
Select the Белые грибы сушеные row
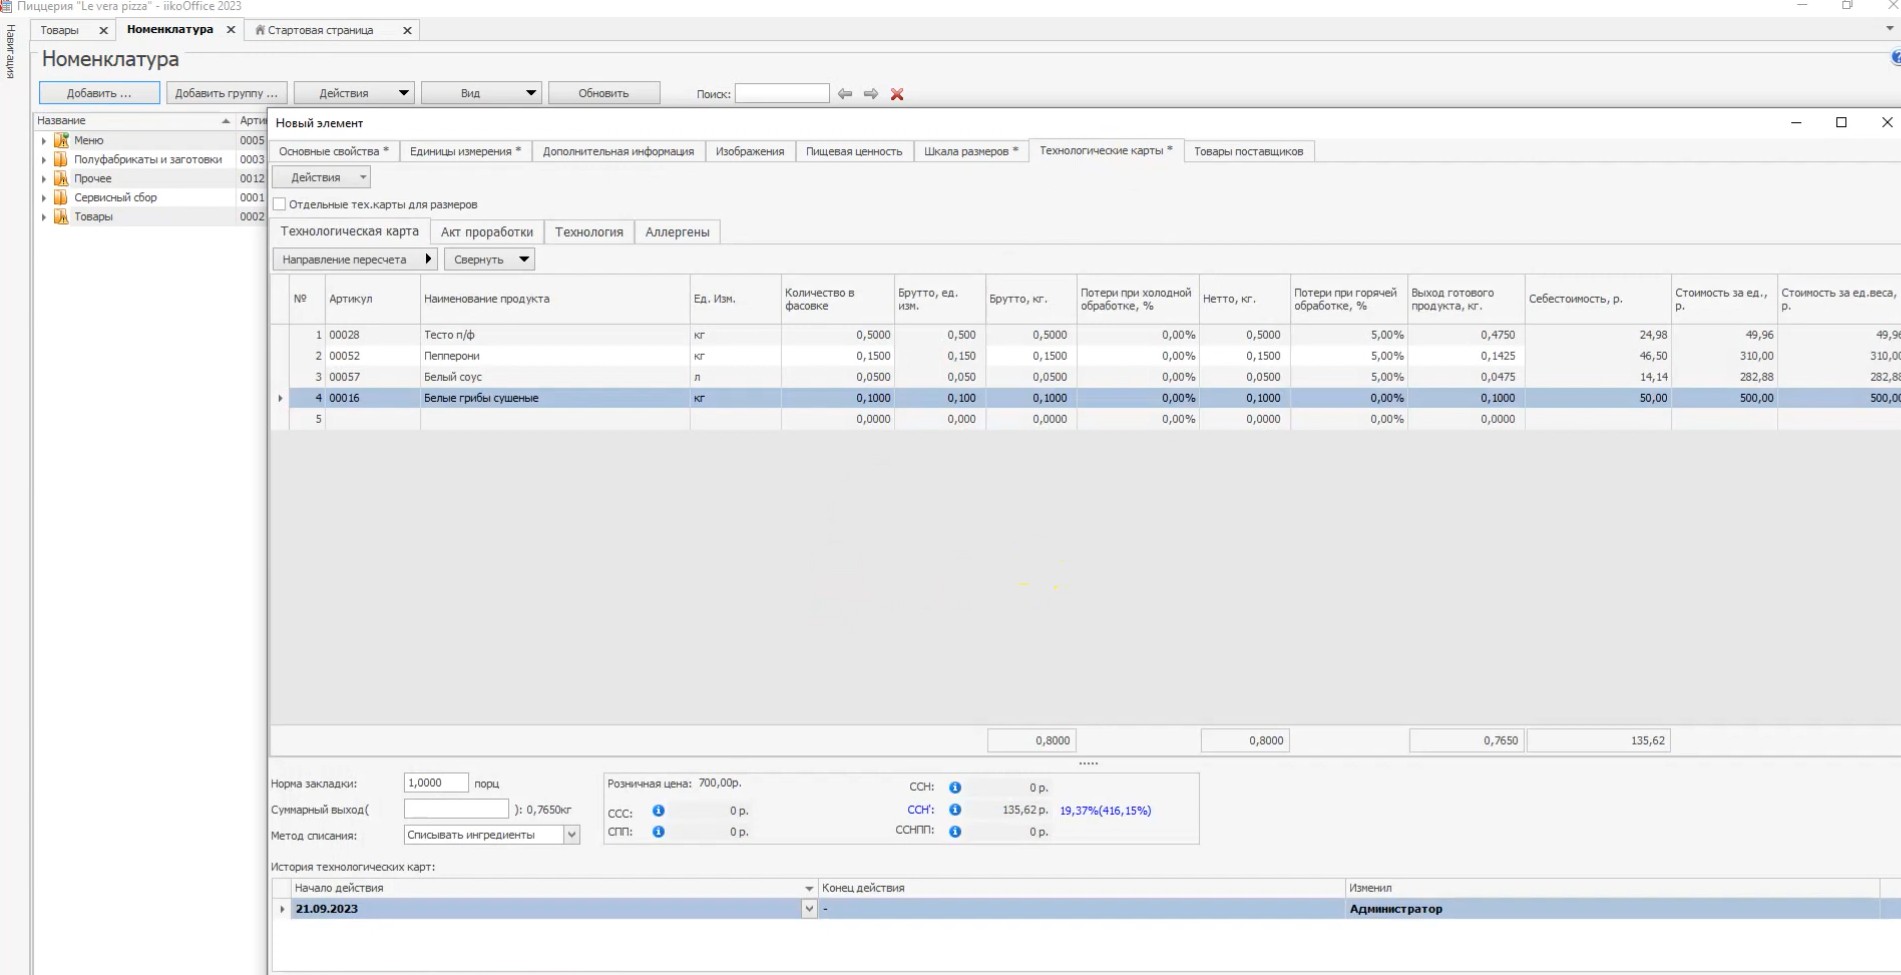pos(1085,398)
